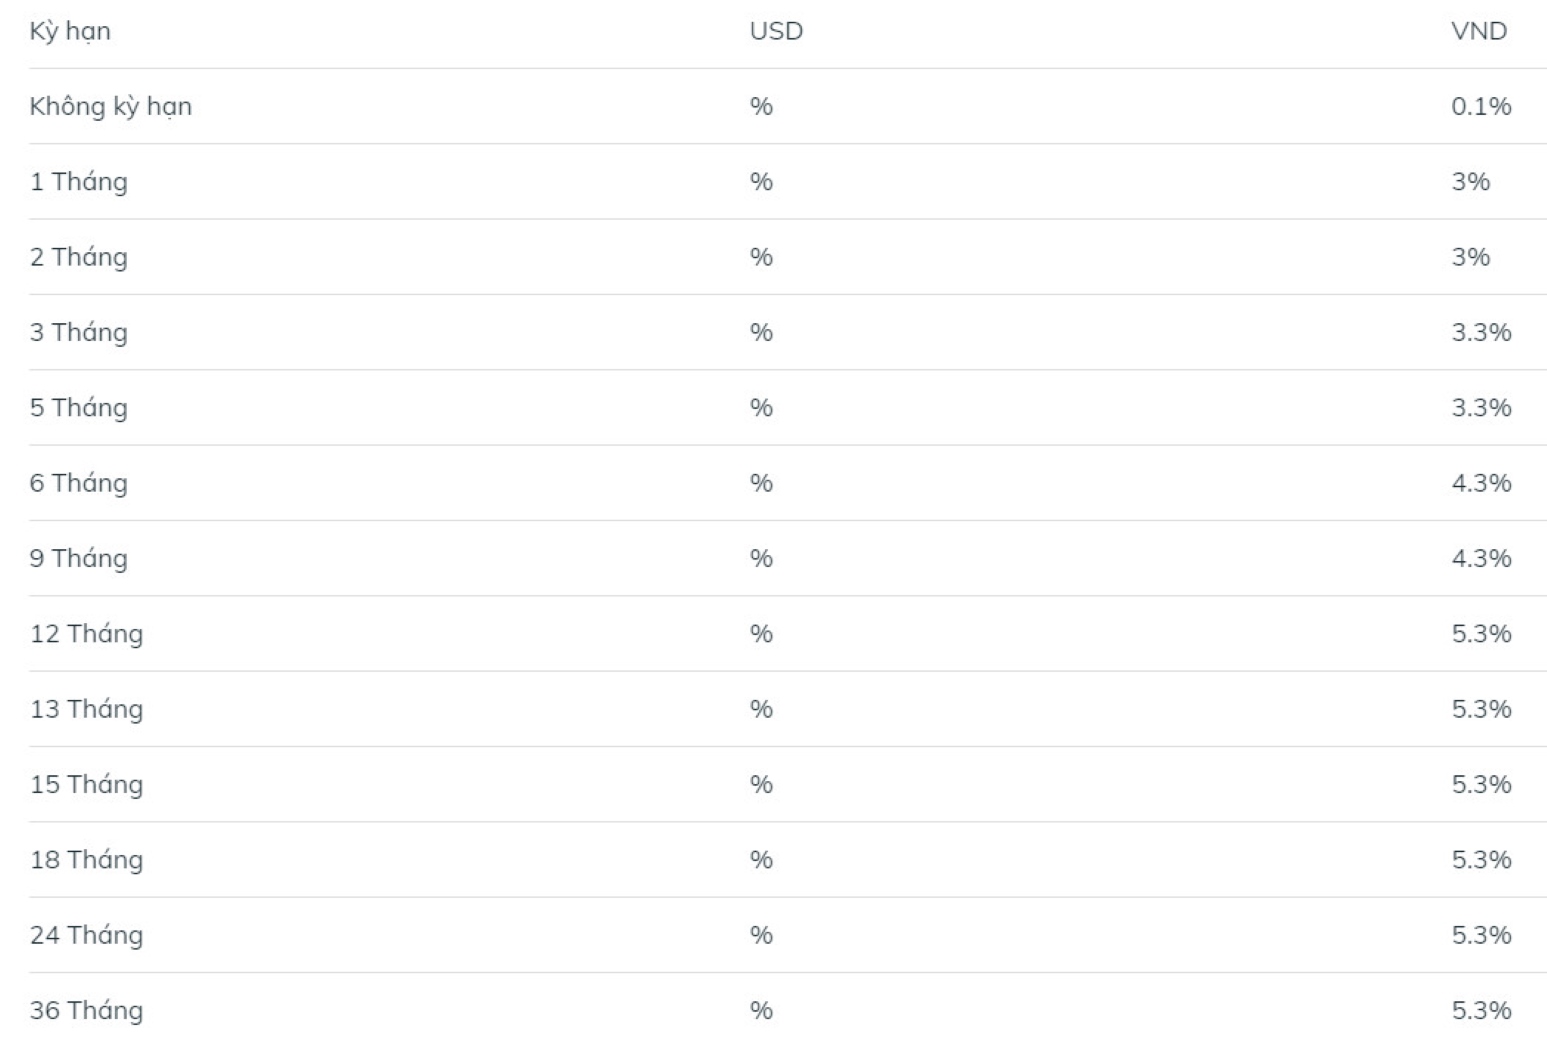Click the USD cell for Không kỳ hạn
The width and height of the screenshot is (1547, 1046).
click(761, 106)
